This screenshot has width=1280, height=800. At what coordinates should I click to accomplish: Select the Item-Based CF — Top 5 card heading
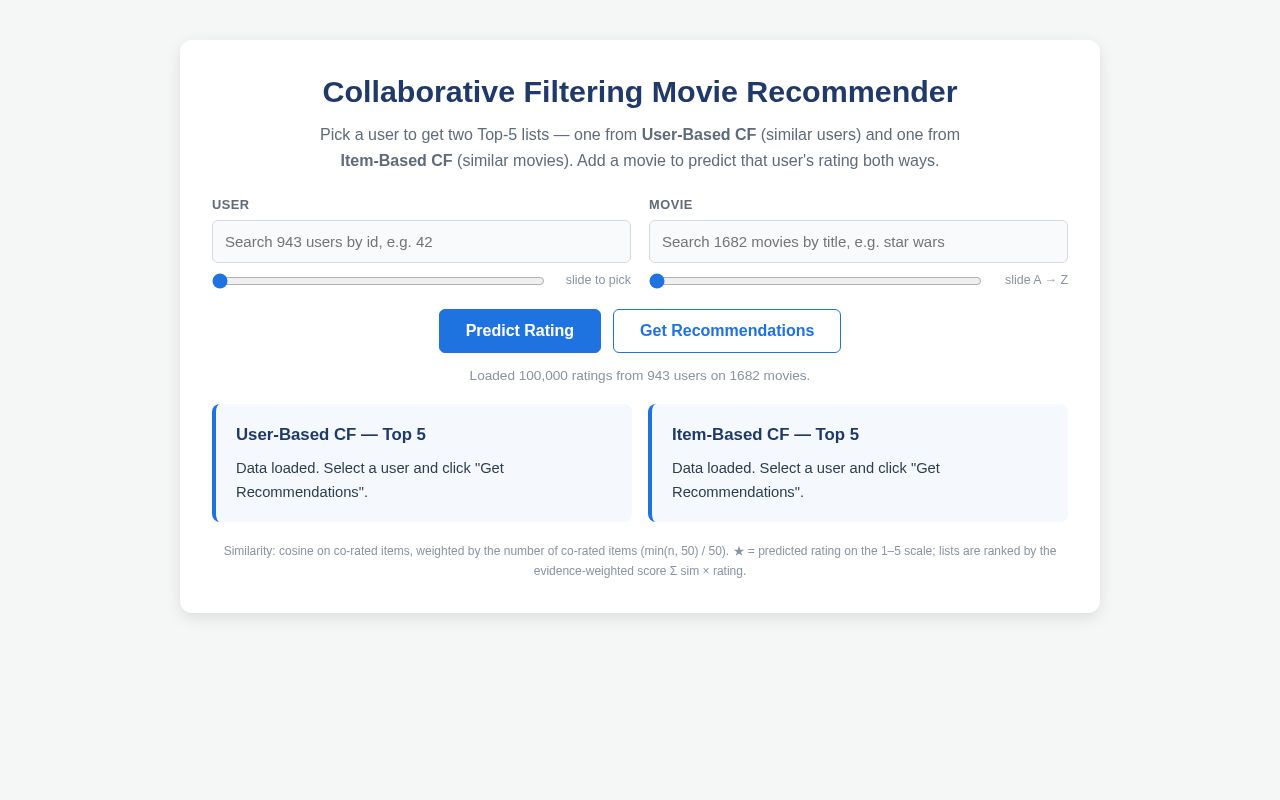765,435
